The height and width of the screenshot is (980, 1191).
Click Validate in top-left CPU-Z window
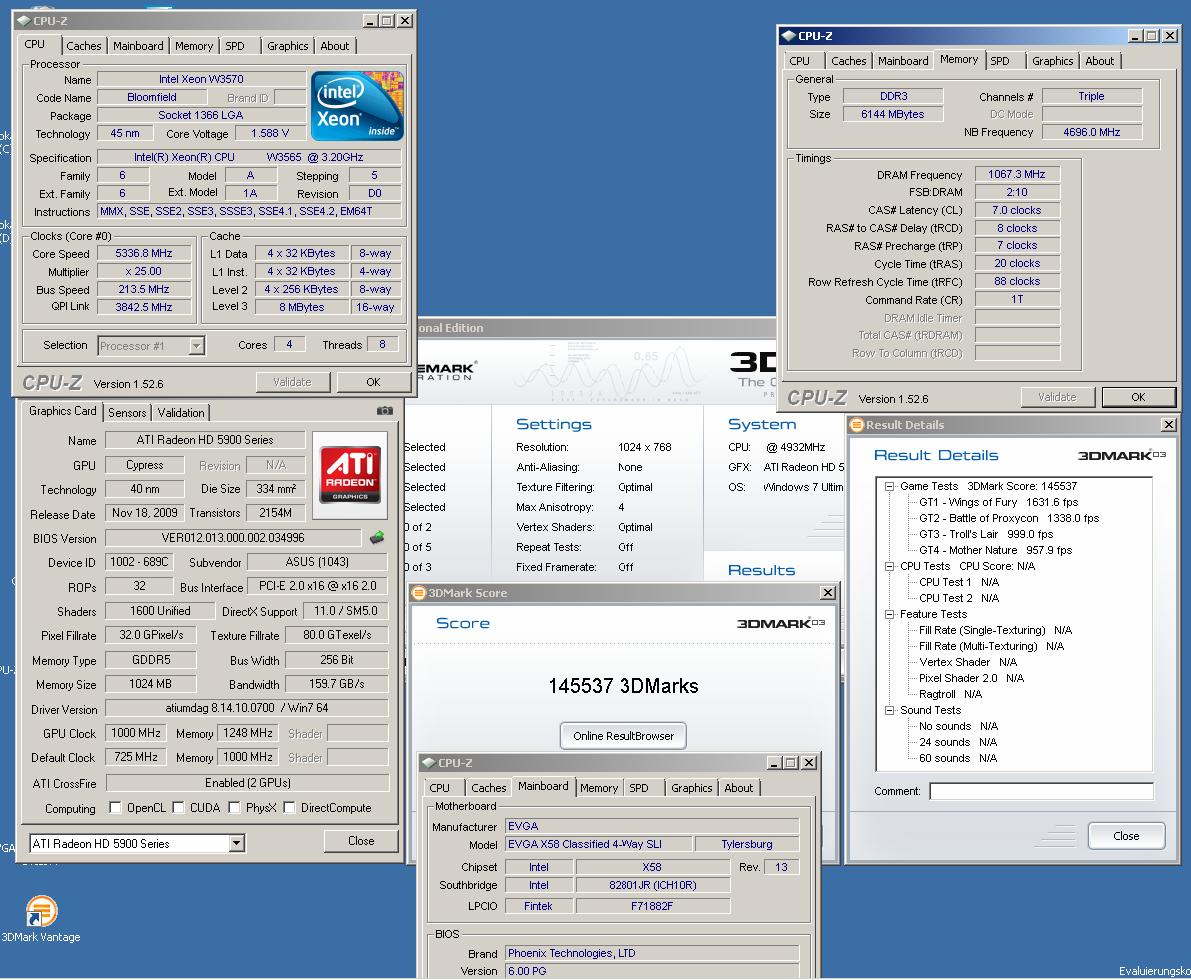[292, 382]
